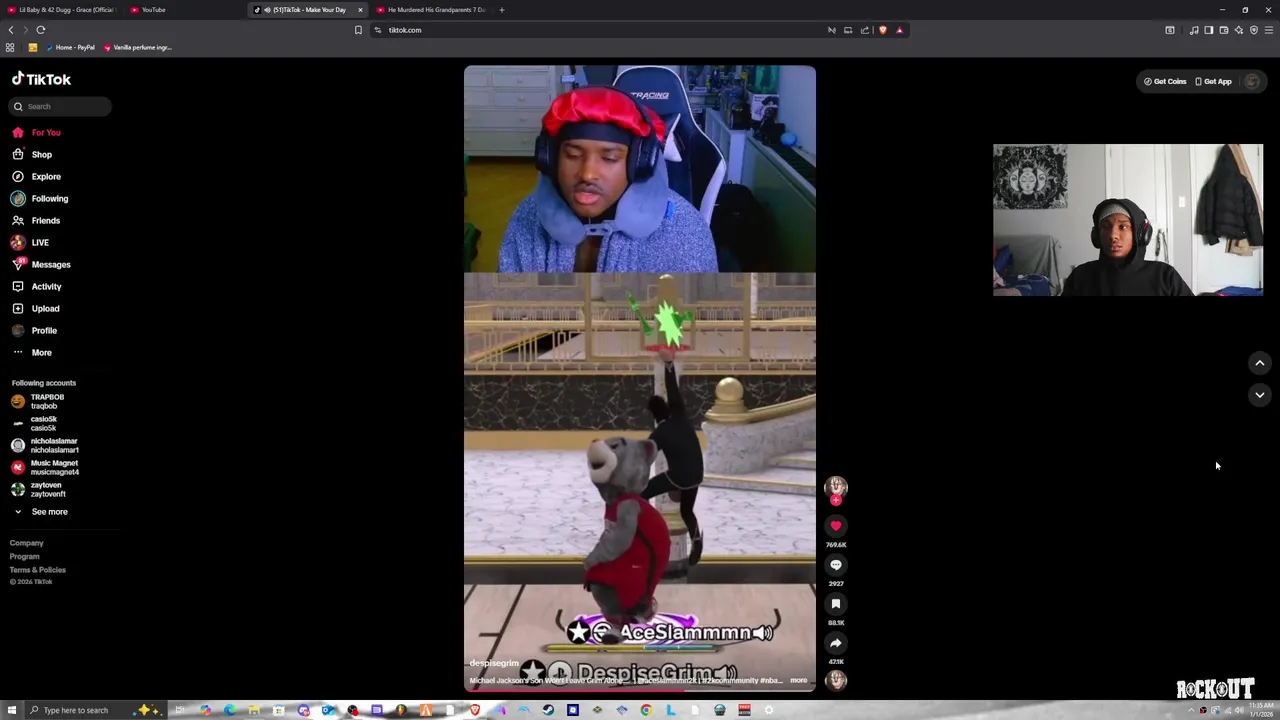Open the casio5k following account
1280x720 pixels.
tap(35, 423)
